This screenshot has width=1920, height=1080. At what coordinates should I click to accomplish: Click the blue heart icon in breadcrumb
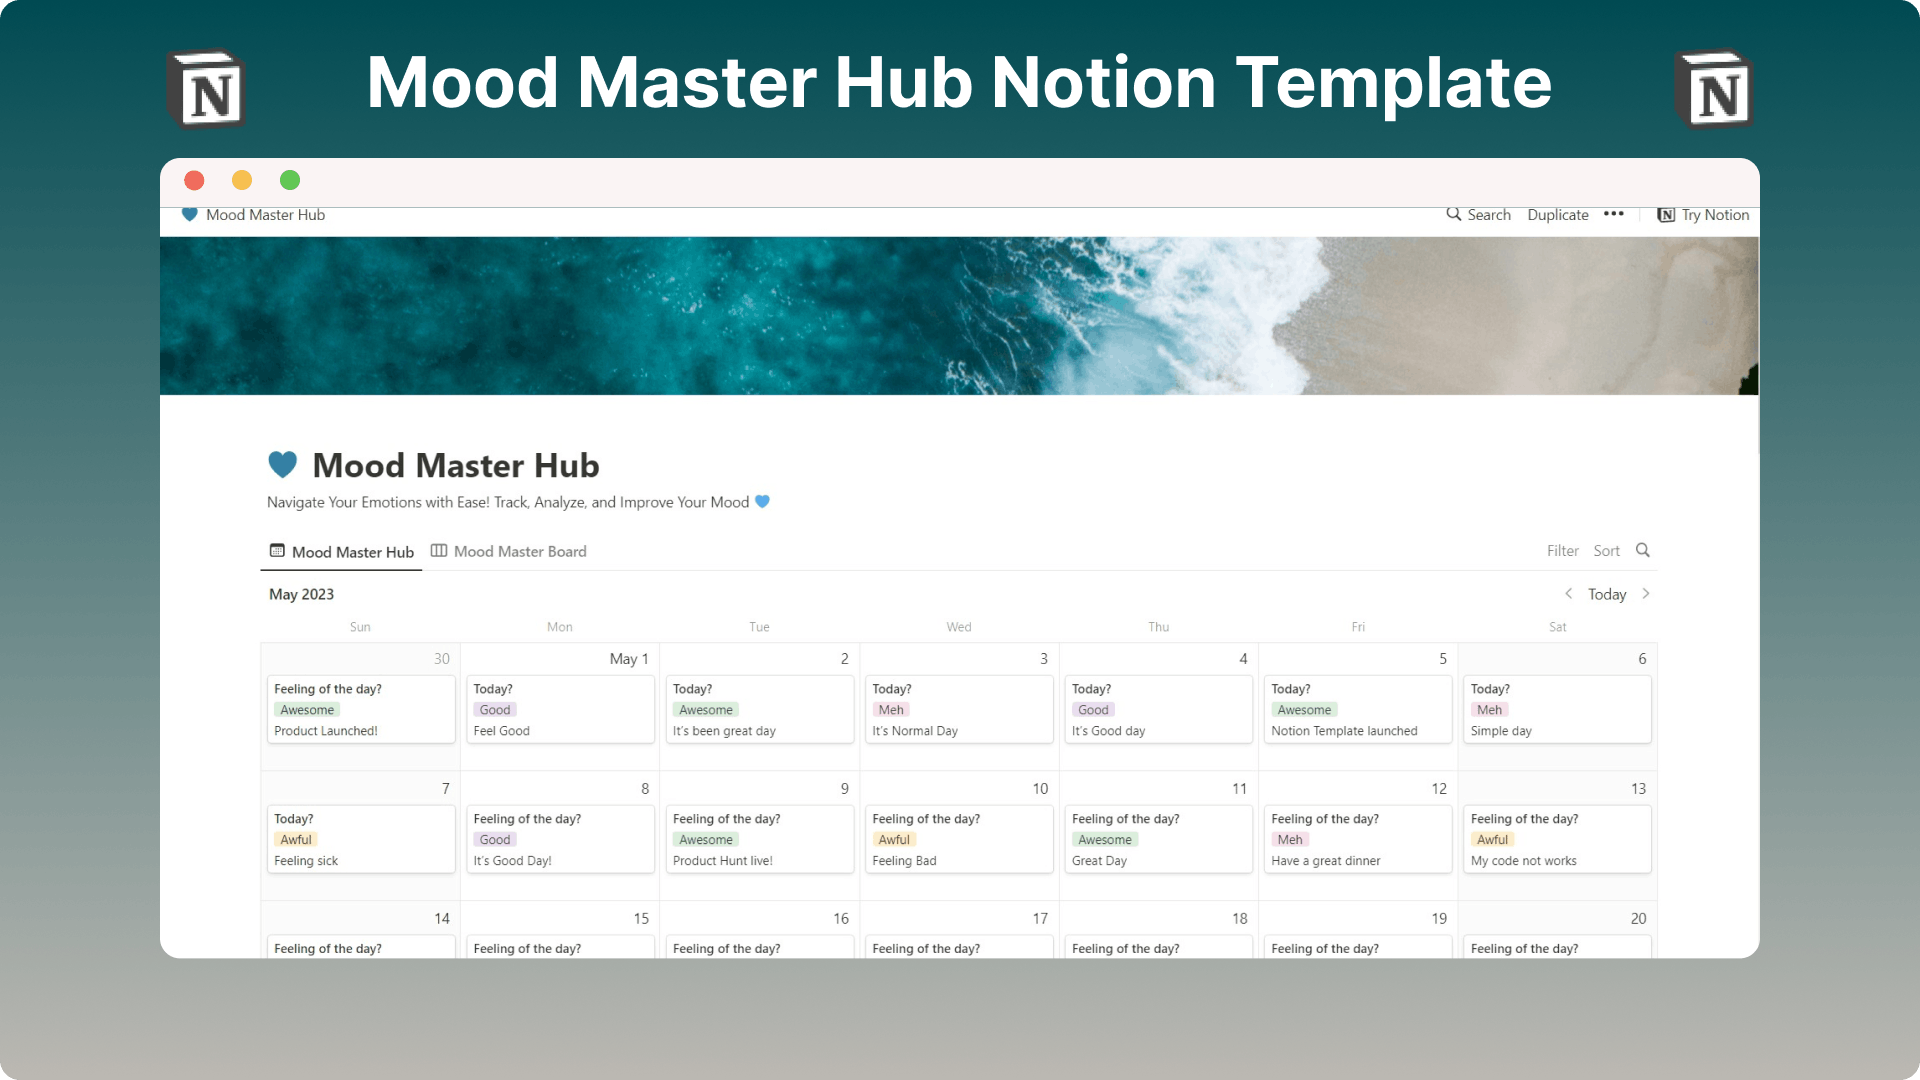[189, 214]
